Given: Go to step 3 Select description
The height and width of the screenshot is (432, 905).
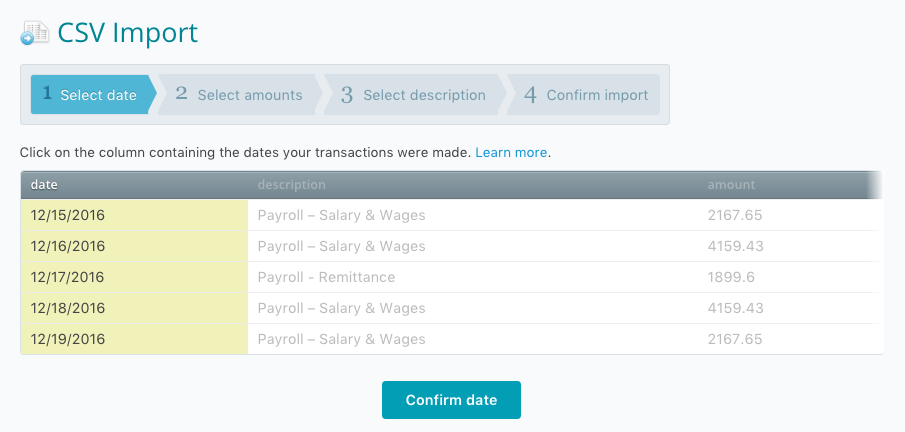Looking at the screenshot, I should click(x=412, y=95).
